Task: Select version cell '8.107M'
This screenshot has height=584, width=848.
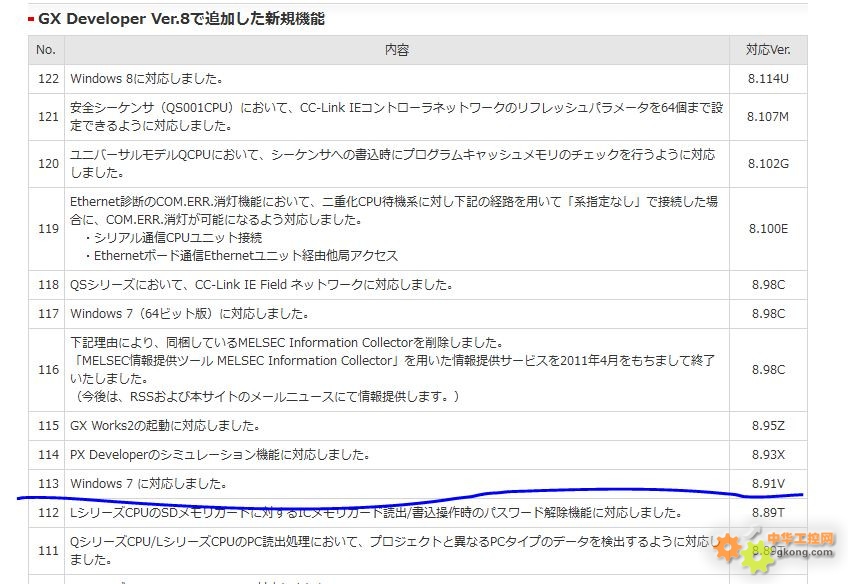Action: [768, 117]
